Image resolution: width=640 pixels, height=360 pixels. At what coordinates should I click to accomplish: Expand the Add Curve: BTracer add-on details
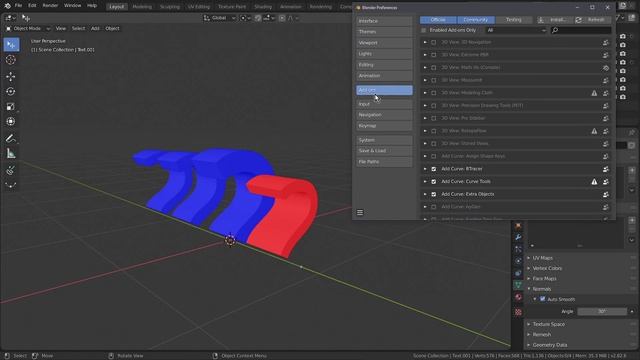click(x=425, y=169)
